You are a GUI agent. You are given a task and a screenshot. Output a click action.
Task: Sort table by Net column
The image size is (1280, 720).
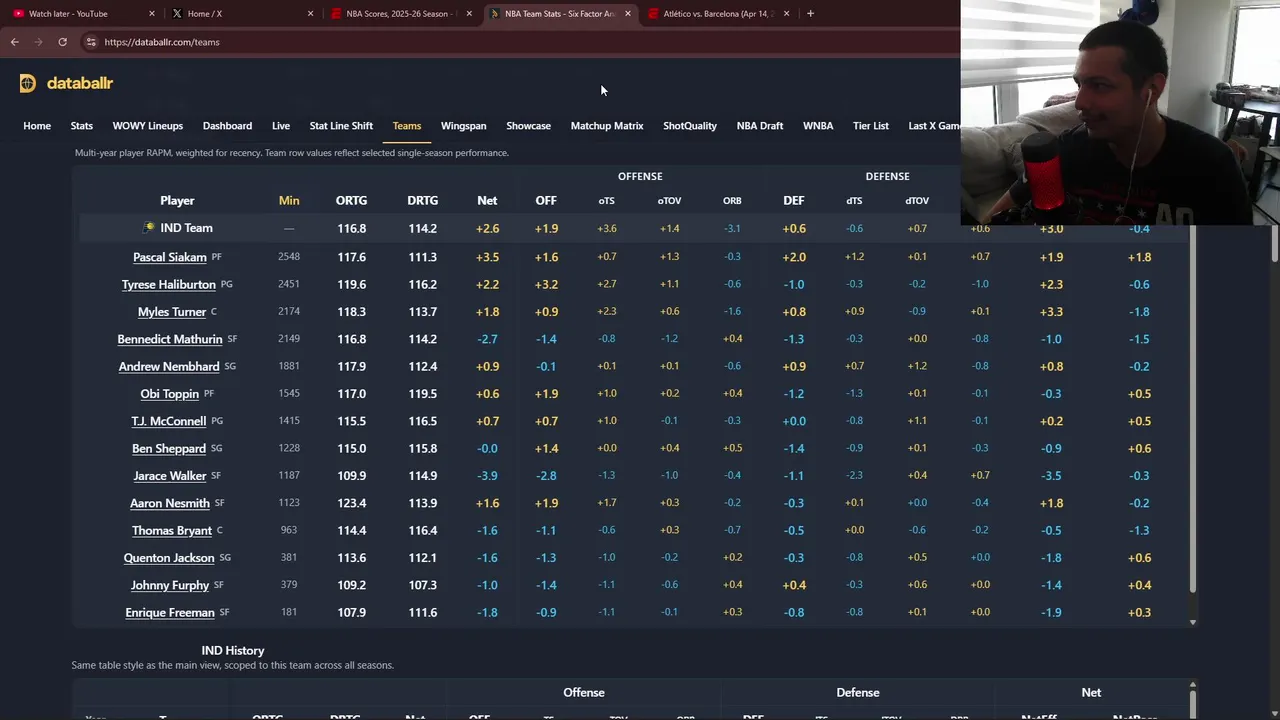pyautogui.click(x=487, y=201)
